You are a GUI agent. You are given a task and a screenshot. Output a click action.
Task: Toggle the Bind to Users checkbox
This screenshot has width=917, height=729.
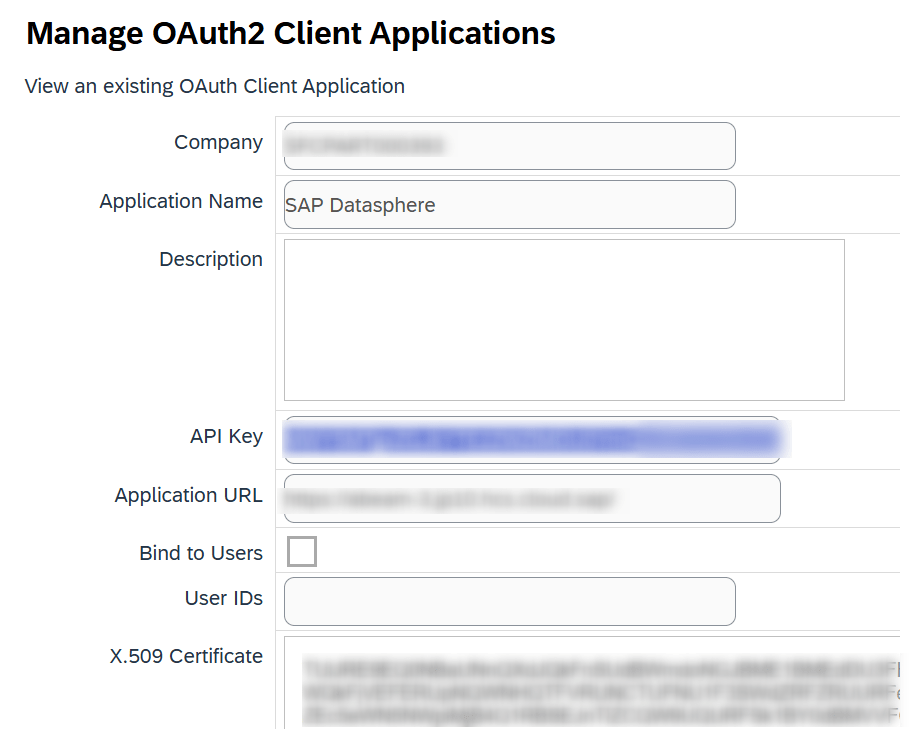pos(302,551)
